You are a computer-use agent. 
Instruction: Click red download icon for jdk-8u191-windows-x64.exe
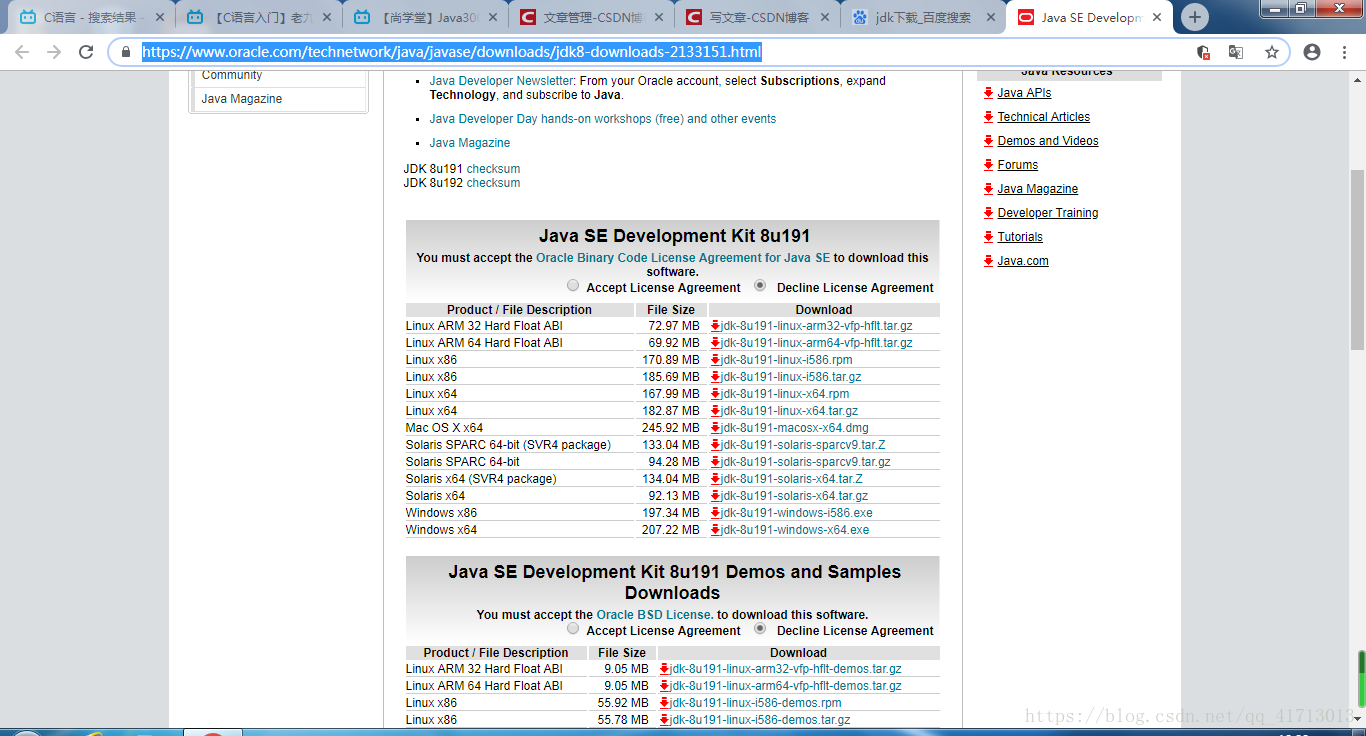[x=716, y=530]
